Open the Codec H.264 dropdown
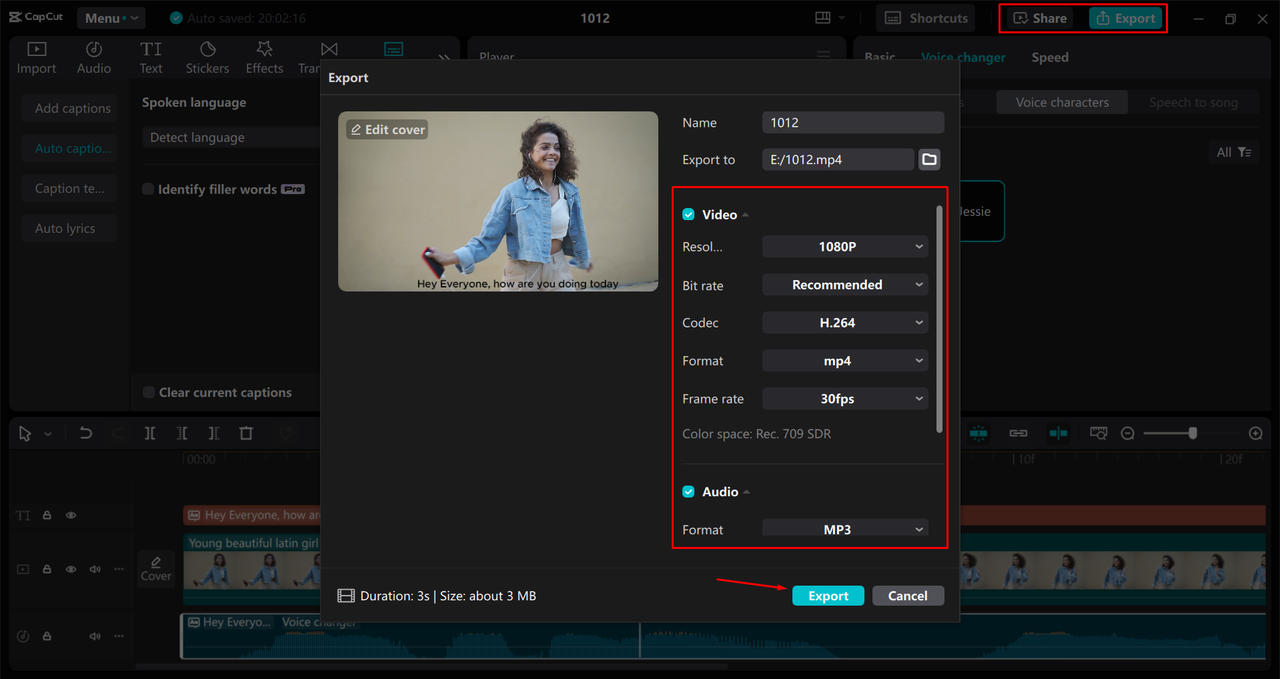The width and height of the screenshot is (1280, 679). click(845, 323)
